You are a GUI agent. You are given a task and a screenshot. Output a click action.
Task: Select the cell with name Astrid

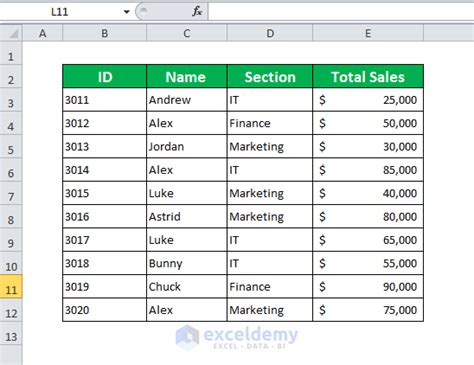[x=187, y=217]
